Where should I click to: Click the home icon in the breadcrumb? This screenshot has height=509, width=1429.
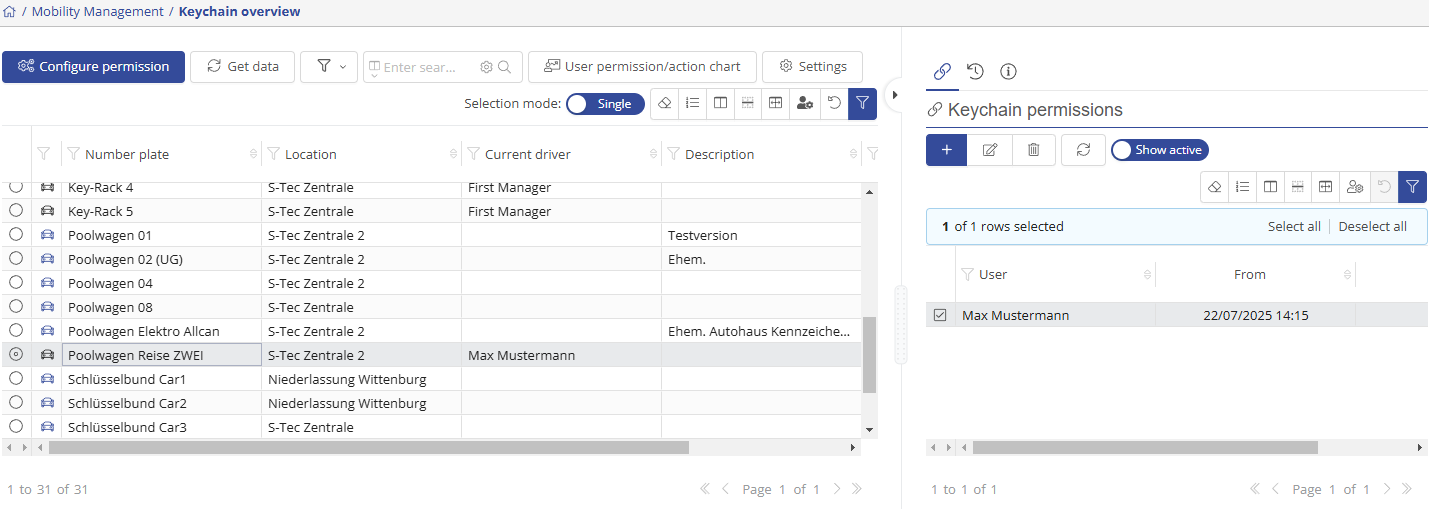click(x=10, y=12)
